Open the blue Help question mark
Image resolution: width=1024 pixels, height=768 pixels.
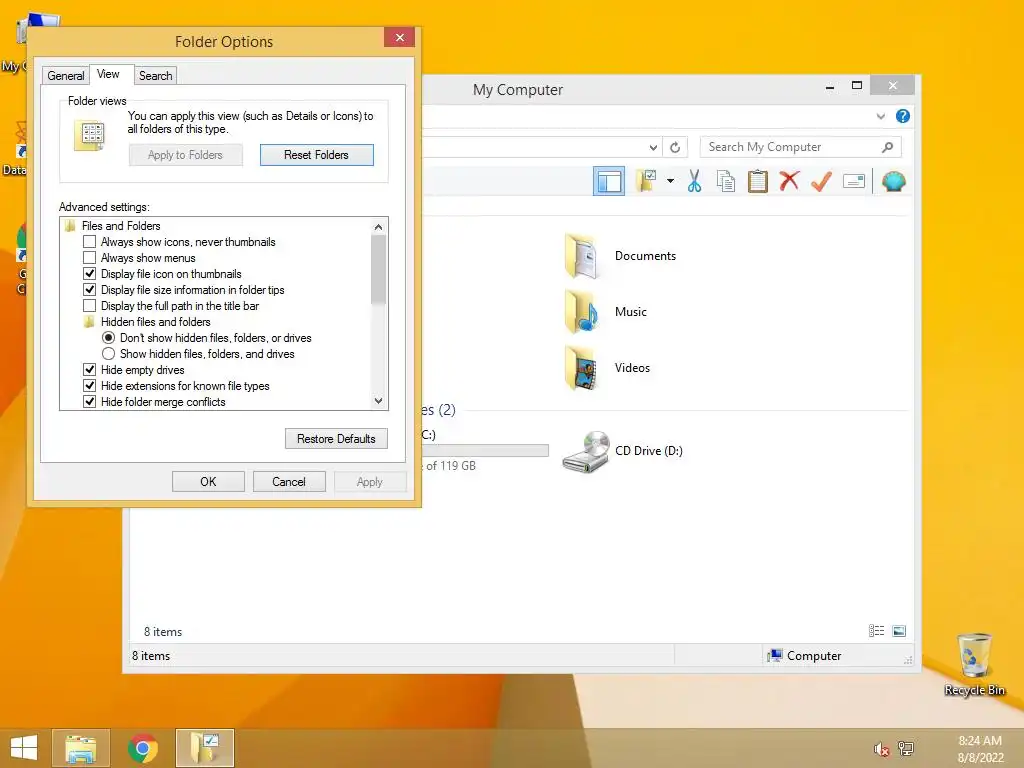903,116
